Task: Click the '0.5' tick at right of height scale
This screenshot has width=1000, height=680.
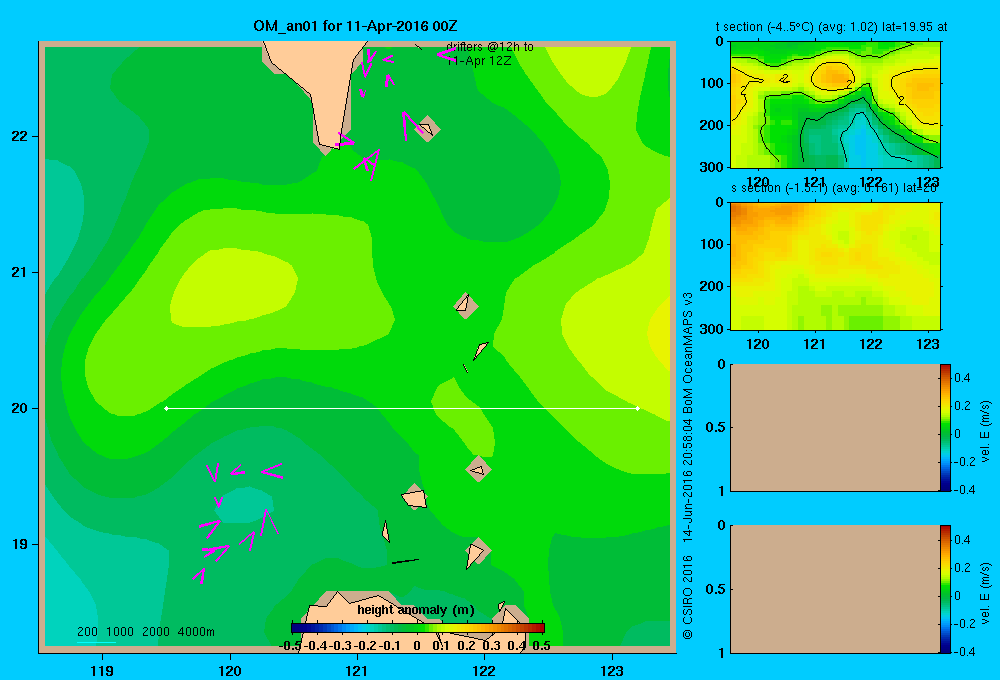Action: click(541, 646)
